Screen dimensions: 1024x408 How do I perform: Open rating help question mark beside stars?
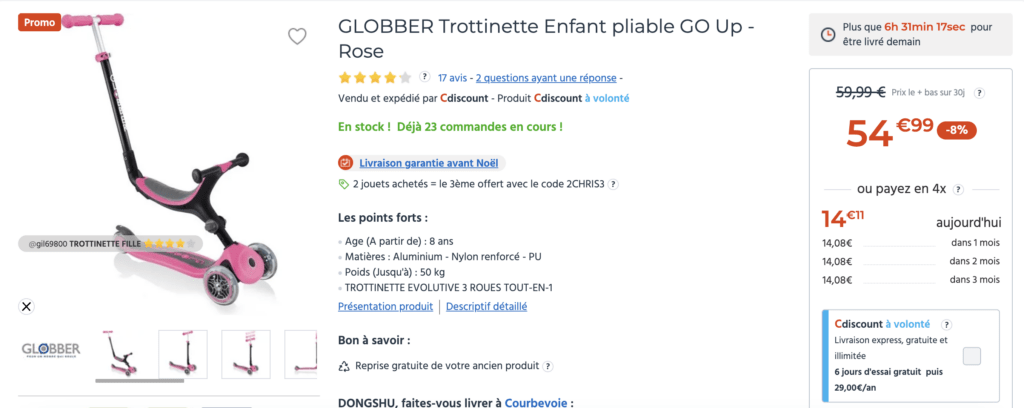point(424,77)
